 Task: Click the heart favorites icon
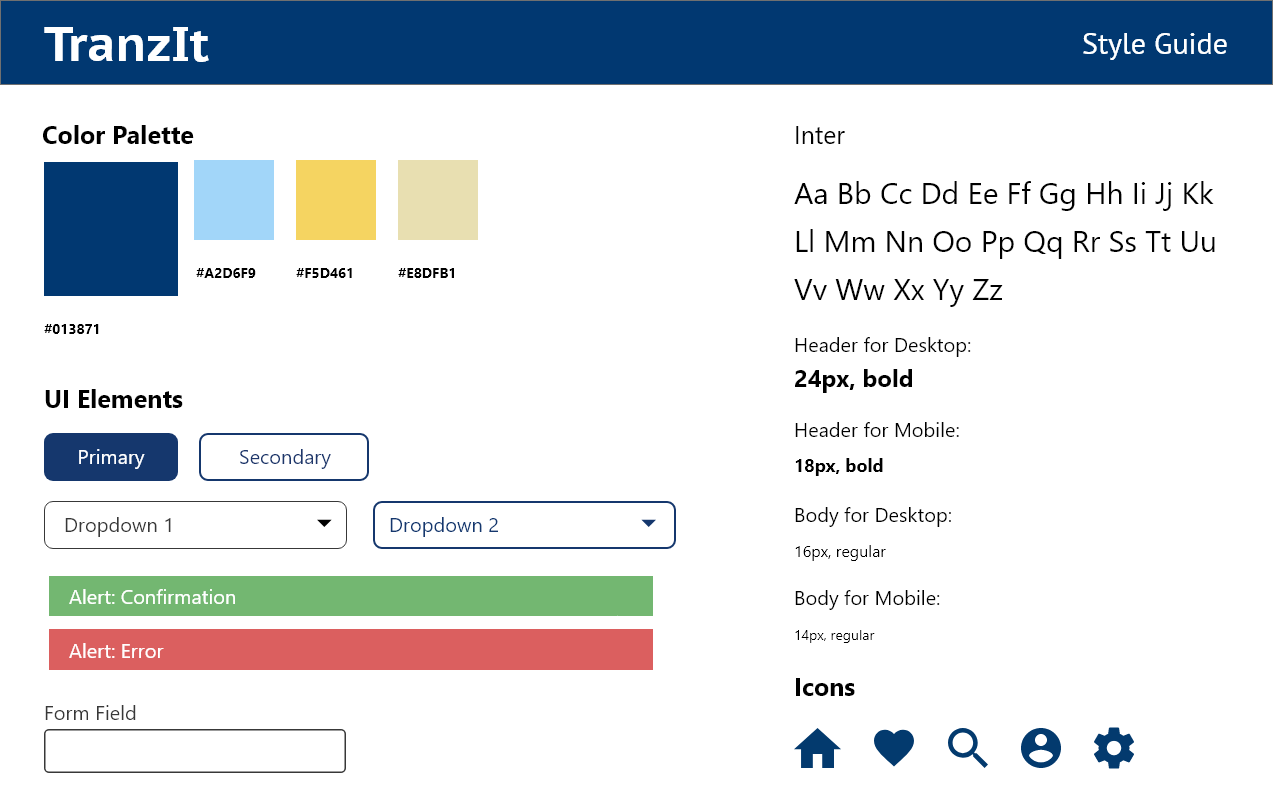893,748
